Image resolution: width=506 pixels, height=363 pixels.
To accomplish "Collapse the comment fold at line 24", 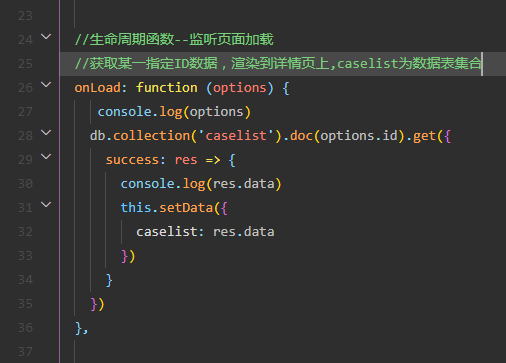I will [x=46, y=37].
